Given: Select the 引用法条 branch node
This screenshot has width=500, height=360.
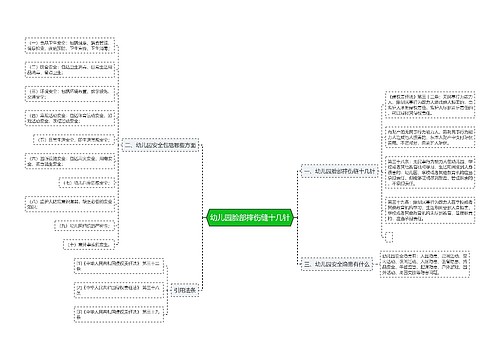Looking at the screenshot, I should point(184,290).
